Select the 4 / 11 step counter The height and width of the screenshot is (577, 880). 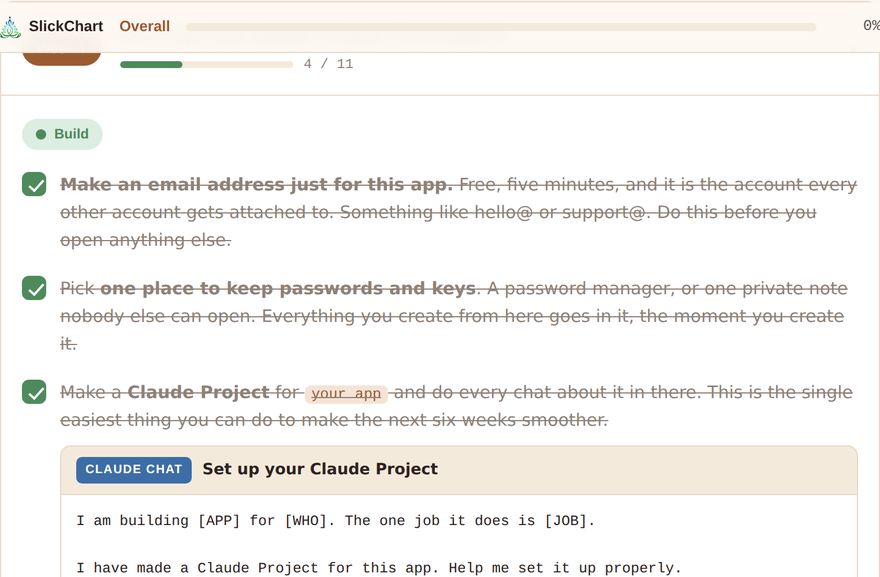click(x=328, y=64)
